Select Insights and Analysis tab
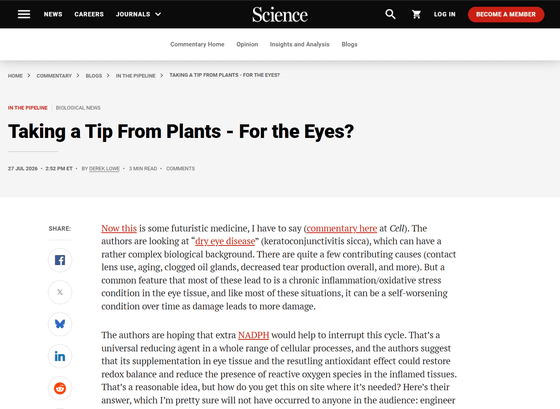The width and height of the screenshot is (560, 409). click(300, 44)
